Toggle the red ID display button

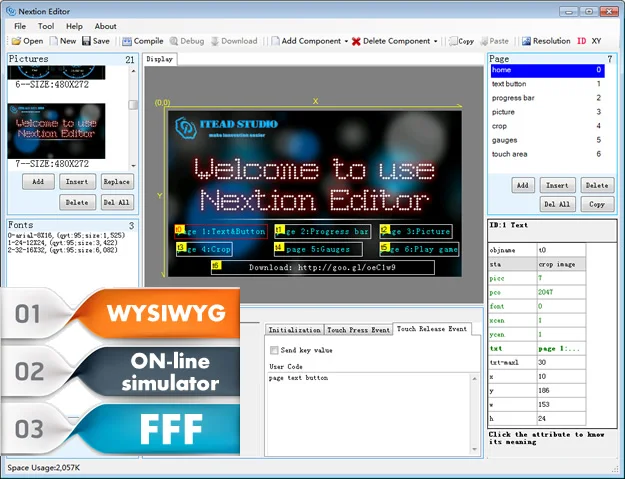pyautogui.click(x=581, y=41)
